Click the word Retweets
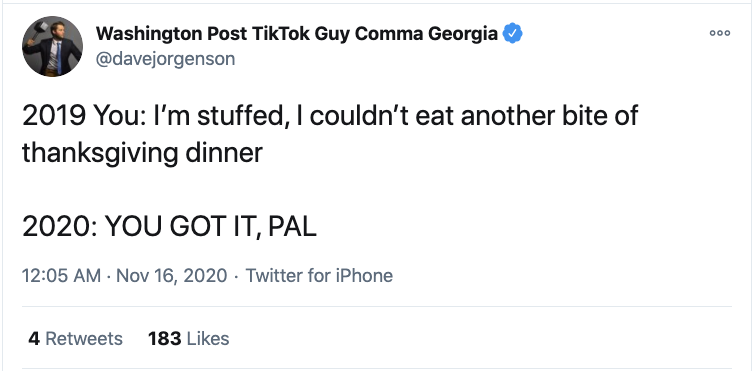This screenshot has height=371, width=754. 84,339
